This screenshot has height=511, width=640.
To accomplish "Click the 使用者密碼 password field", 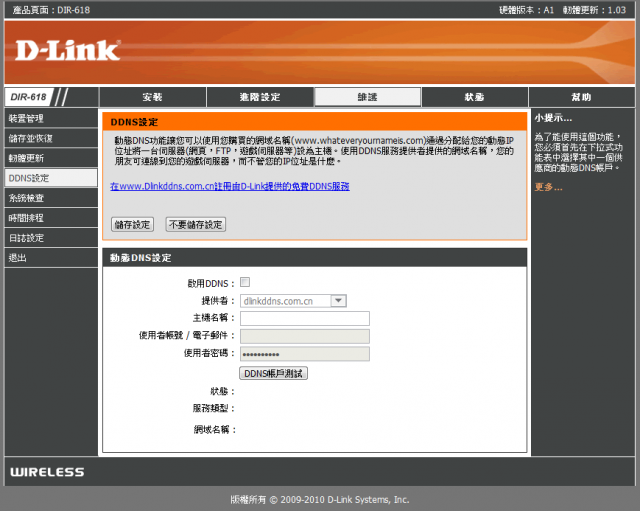I will pyautogui.click(x=305, y=354).
